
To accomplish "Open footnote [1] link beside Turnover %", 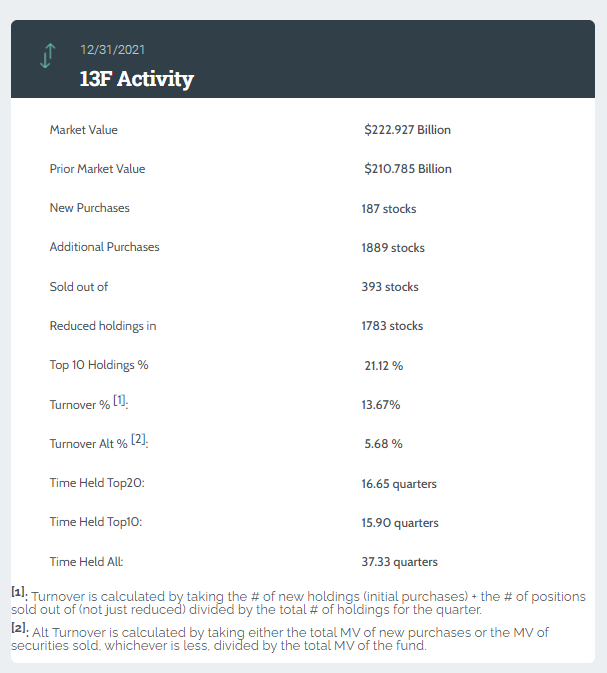I will click(119, 401).
